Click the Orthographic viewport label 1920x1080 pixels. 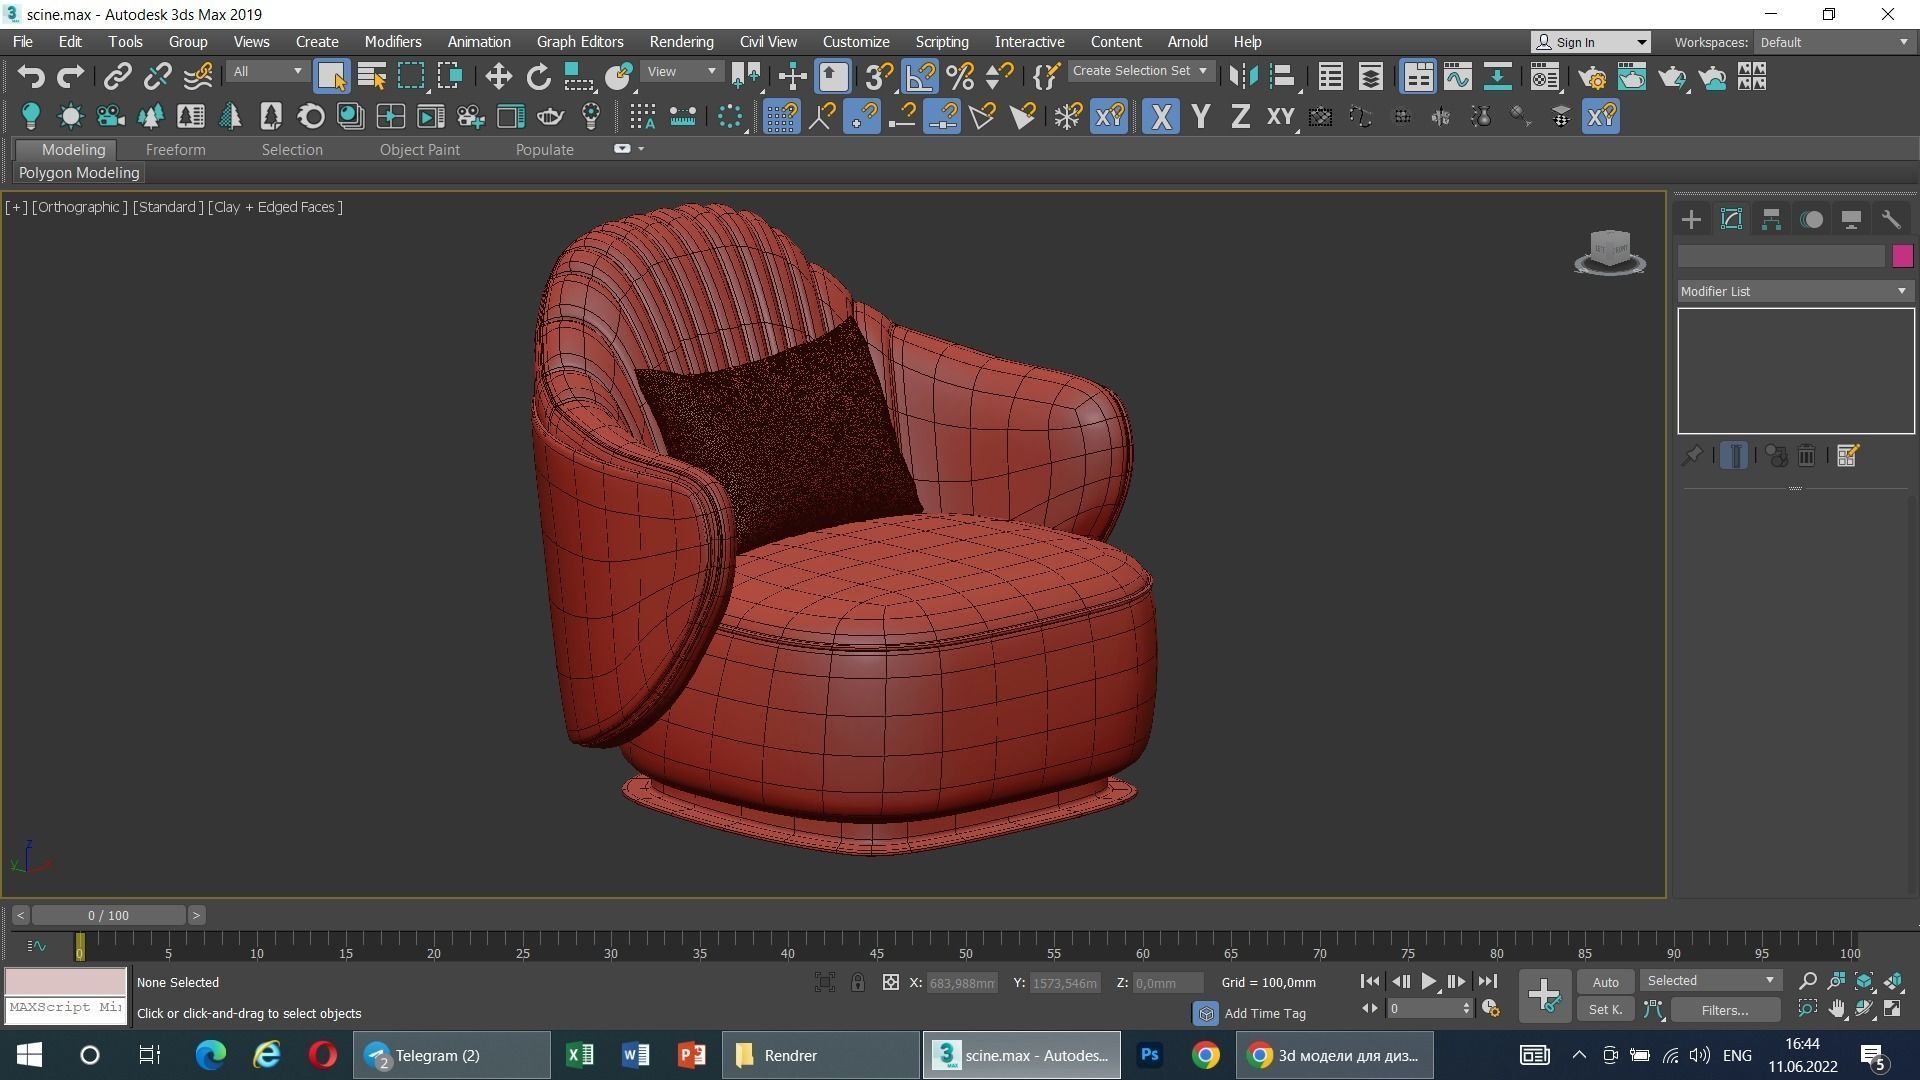click(79, 207)
